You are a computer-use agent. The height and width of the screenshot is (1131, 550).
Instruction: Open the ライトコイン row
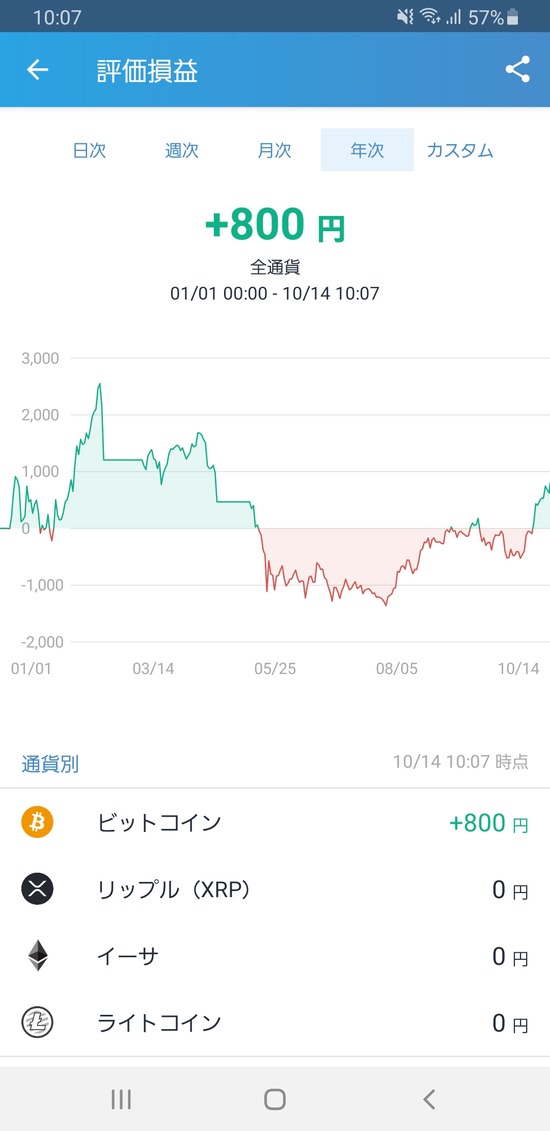pyautogui.click(x=275, y=1023)
